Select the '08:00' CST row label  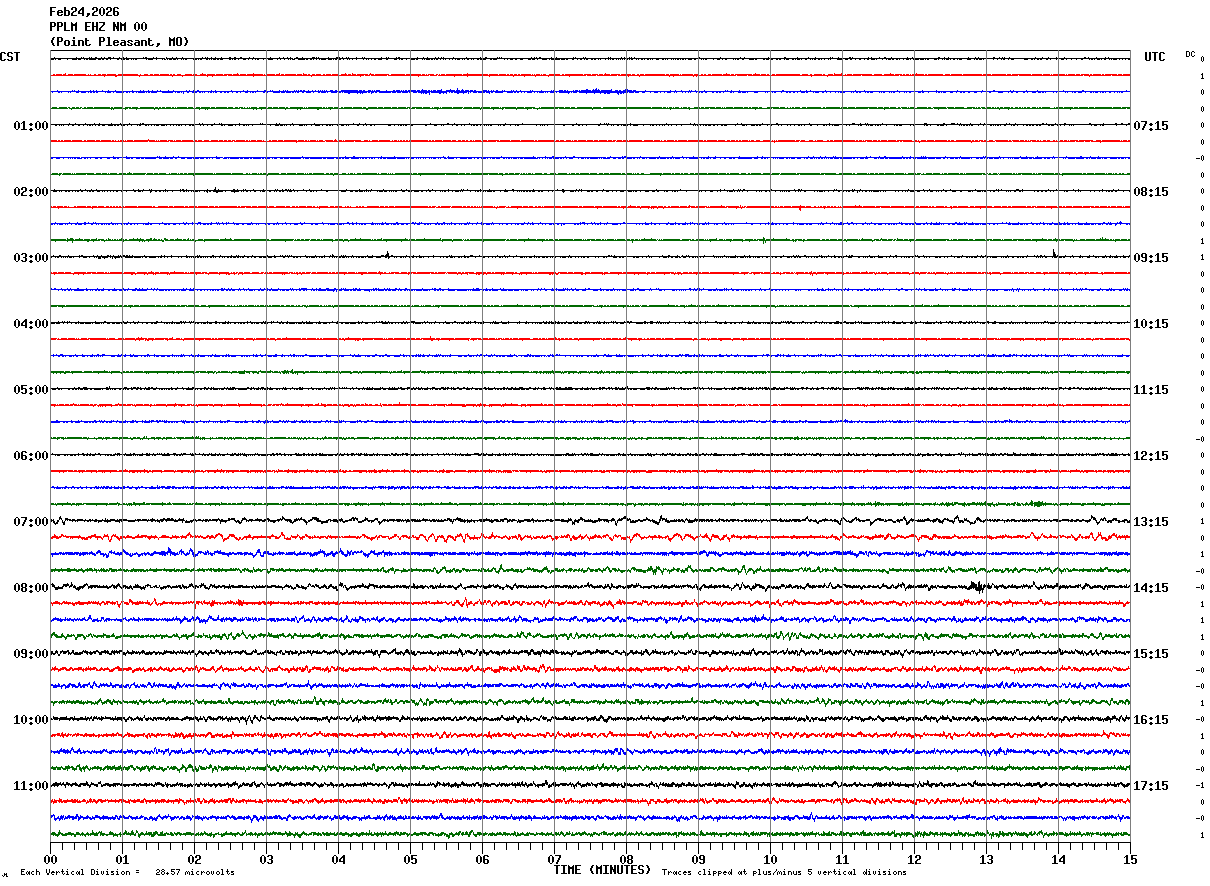click(x=31, y=588)
